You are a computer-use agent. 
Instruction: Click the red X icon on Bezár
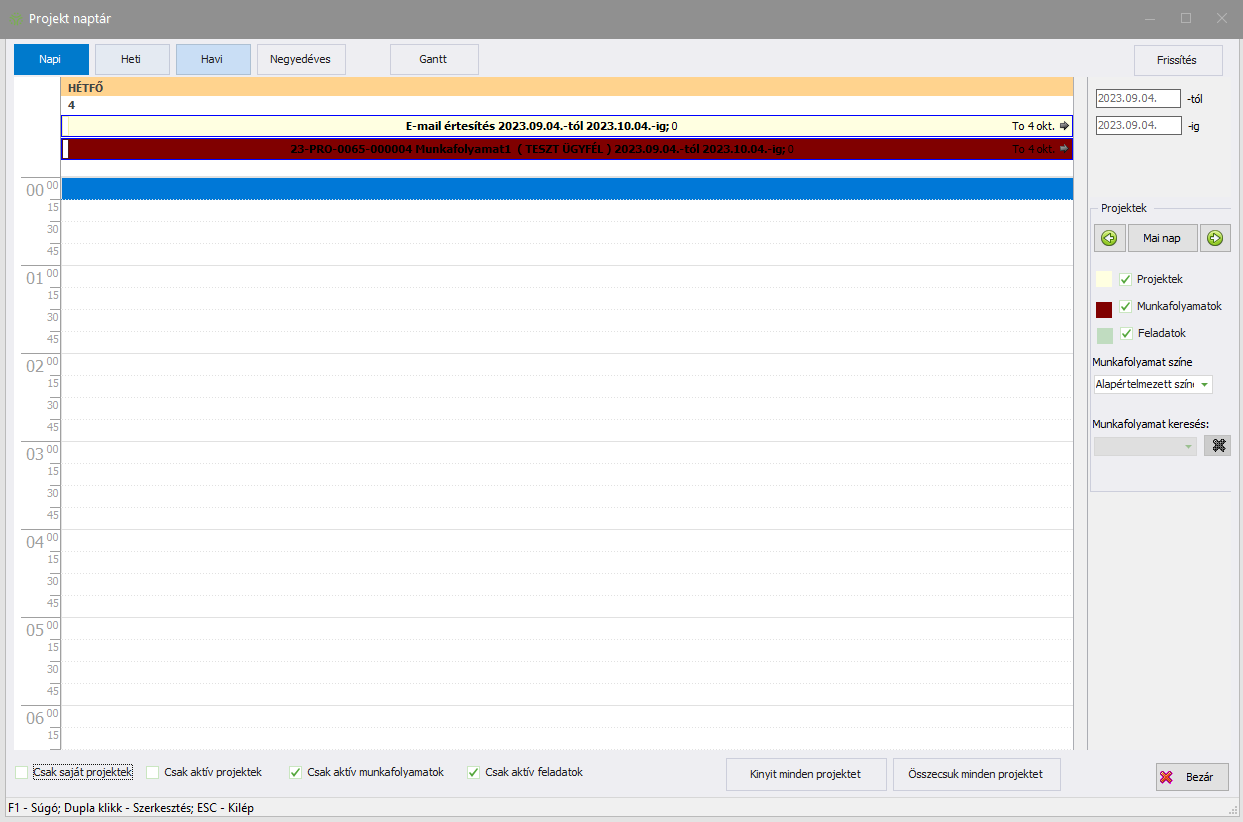(1166, 777)
